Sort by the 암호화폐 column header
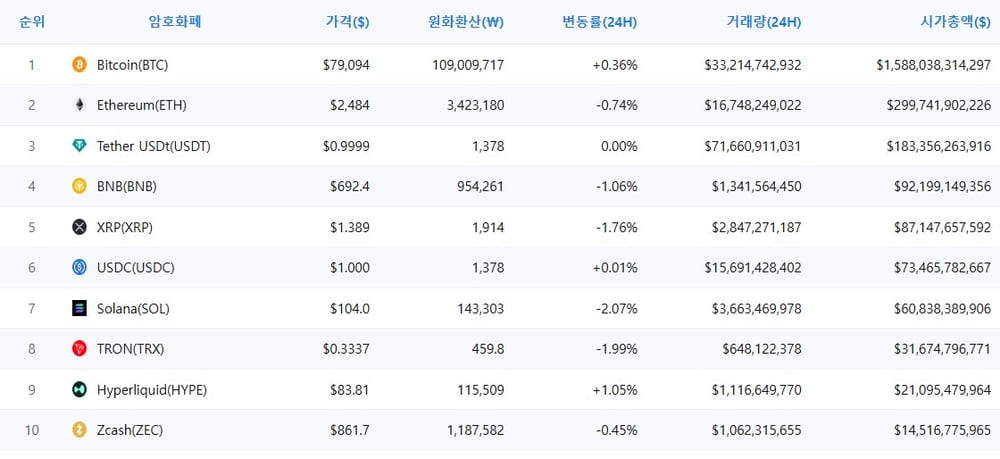1000x459 pixels. [175, 22]
